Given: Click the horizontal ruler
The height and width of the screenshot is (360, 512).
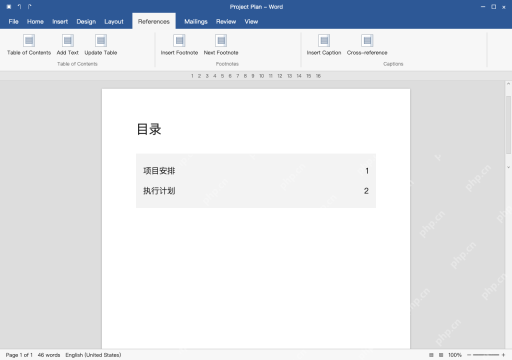Looking at the screenshot, I should (x=256, y=76).
